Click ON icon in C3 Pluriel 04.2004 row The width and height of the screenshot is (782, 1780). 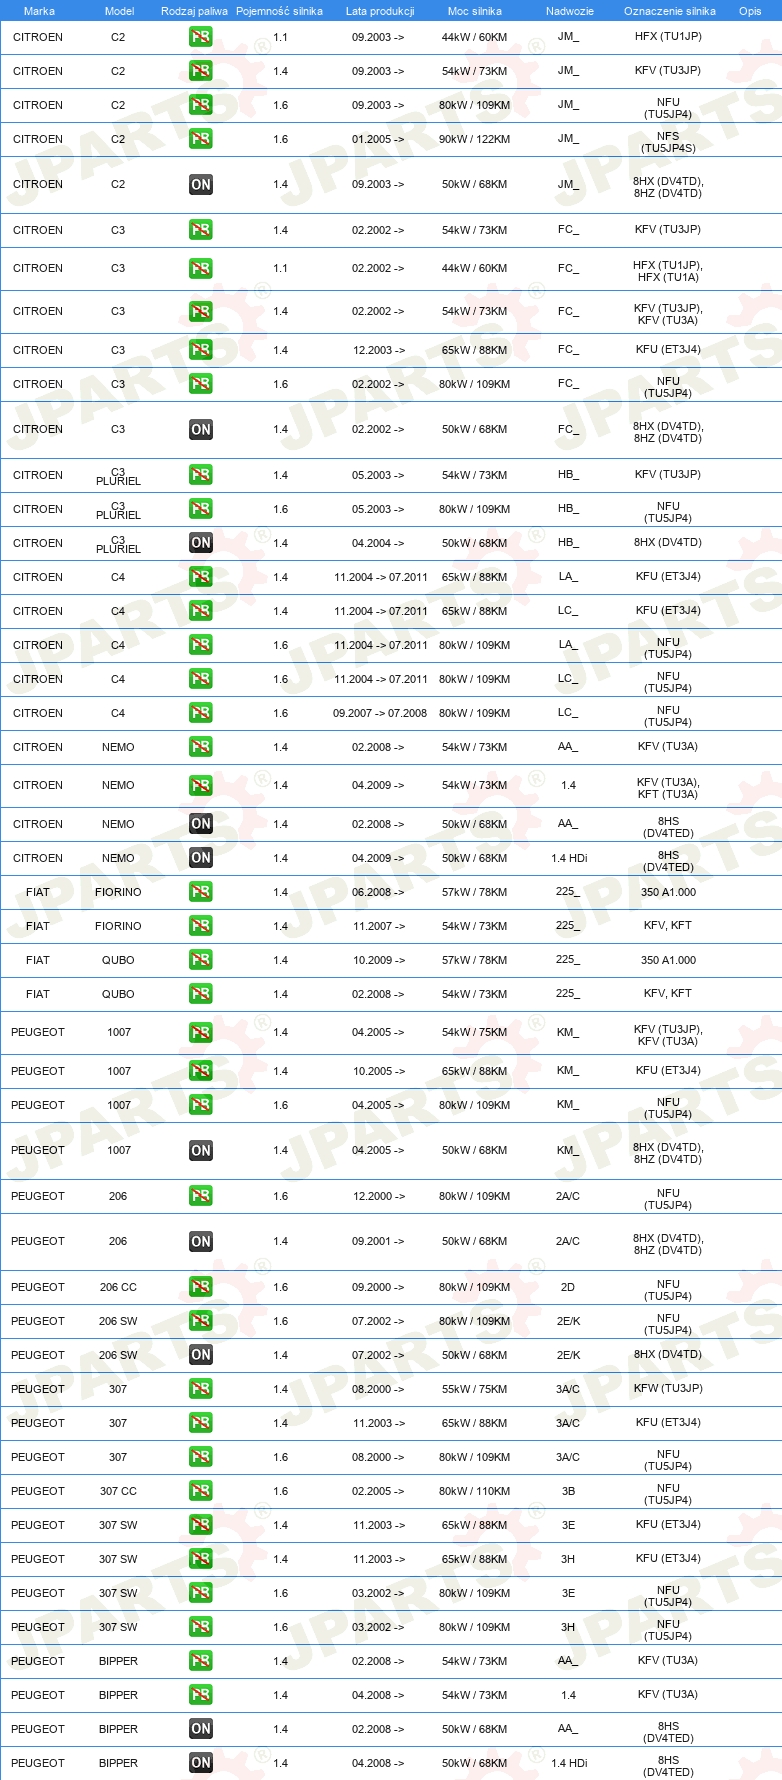coord(201,543)
